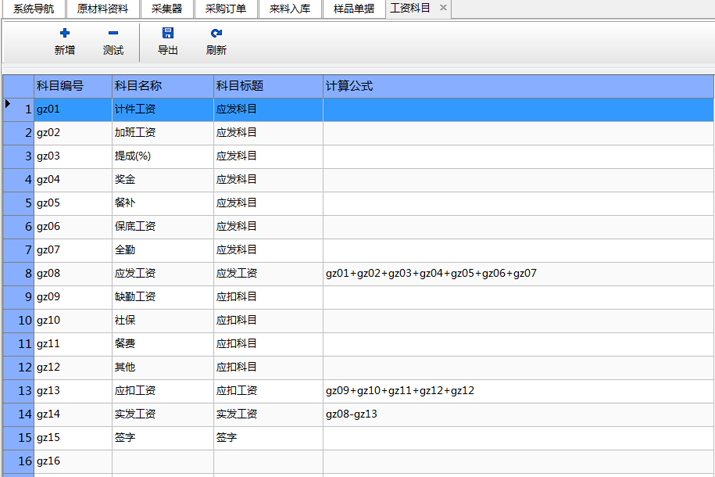Click 应扣科目 in the gz09 row
This screenshot has width=715, height=477.
click(268, 297)
